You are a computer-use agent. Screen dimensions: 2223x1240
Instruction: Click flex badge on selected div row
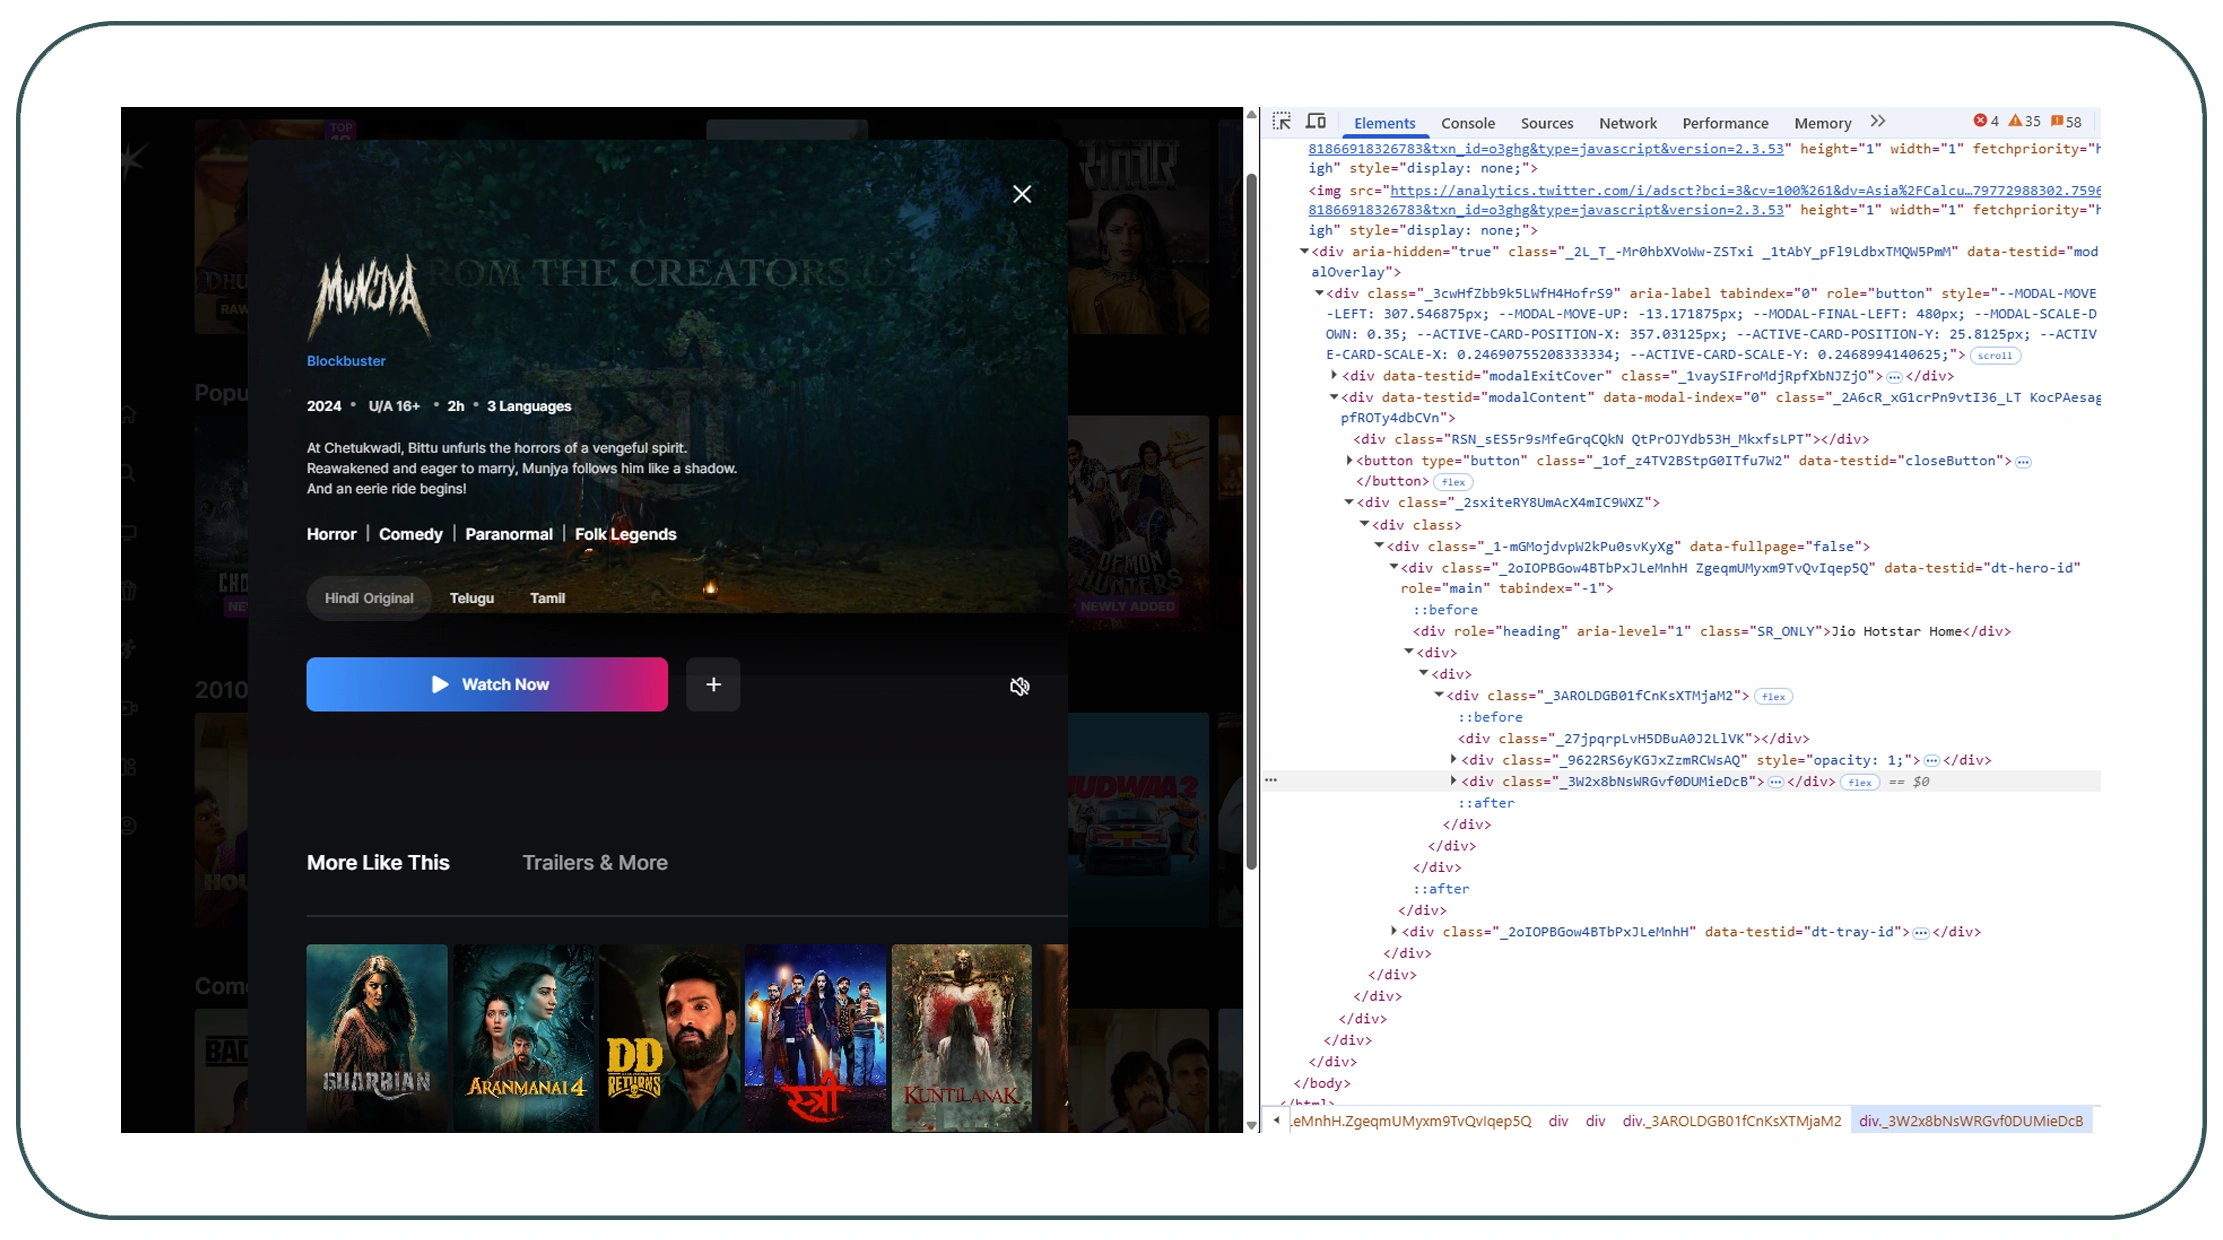click(1860, 782)
